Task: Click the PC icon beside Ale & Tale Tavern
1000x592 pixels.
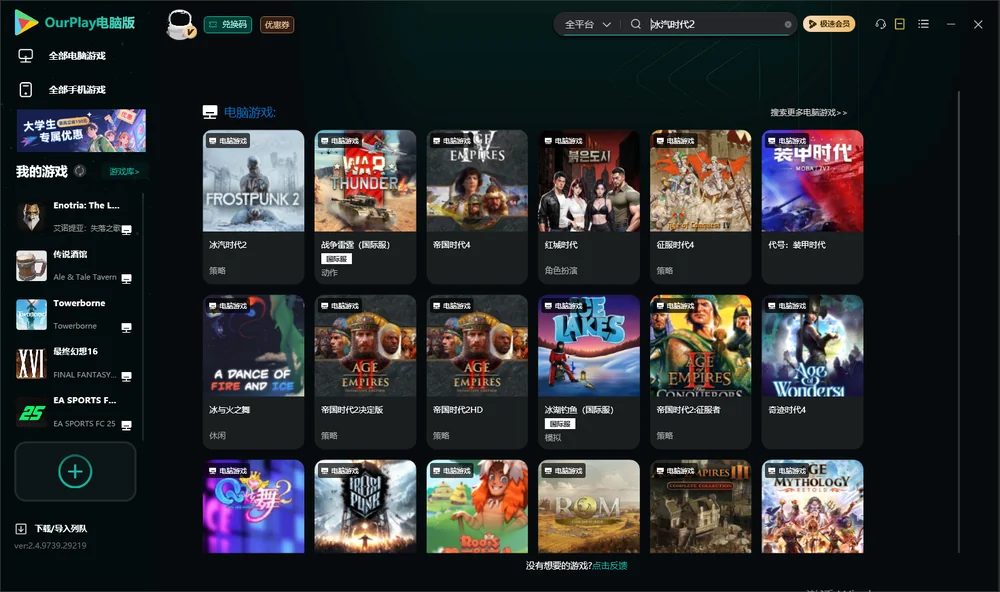Action: click(x=126, y=279)
